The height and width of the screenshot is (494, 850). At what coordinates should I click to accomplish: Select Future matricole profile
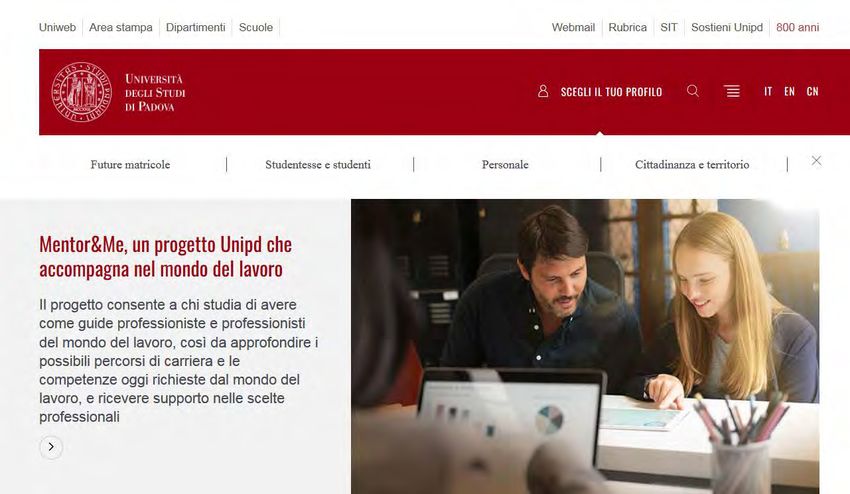130,164
